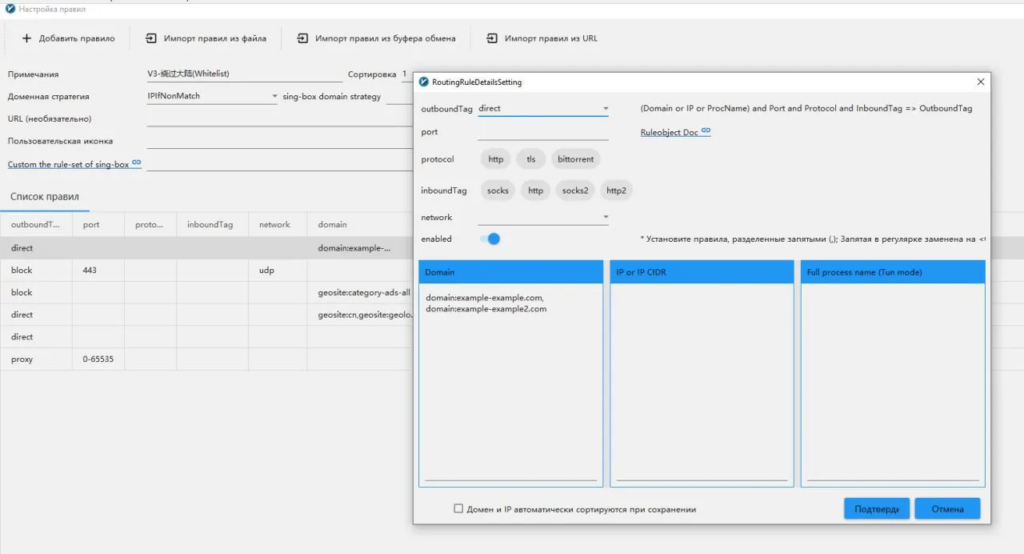The image size is (1024, 554).
Task: Click the plus icon to add rule
Action: 27,39
